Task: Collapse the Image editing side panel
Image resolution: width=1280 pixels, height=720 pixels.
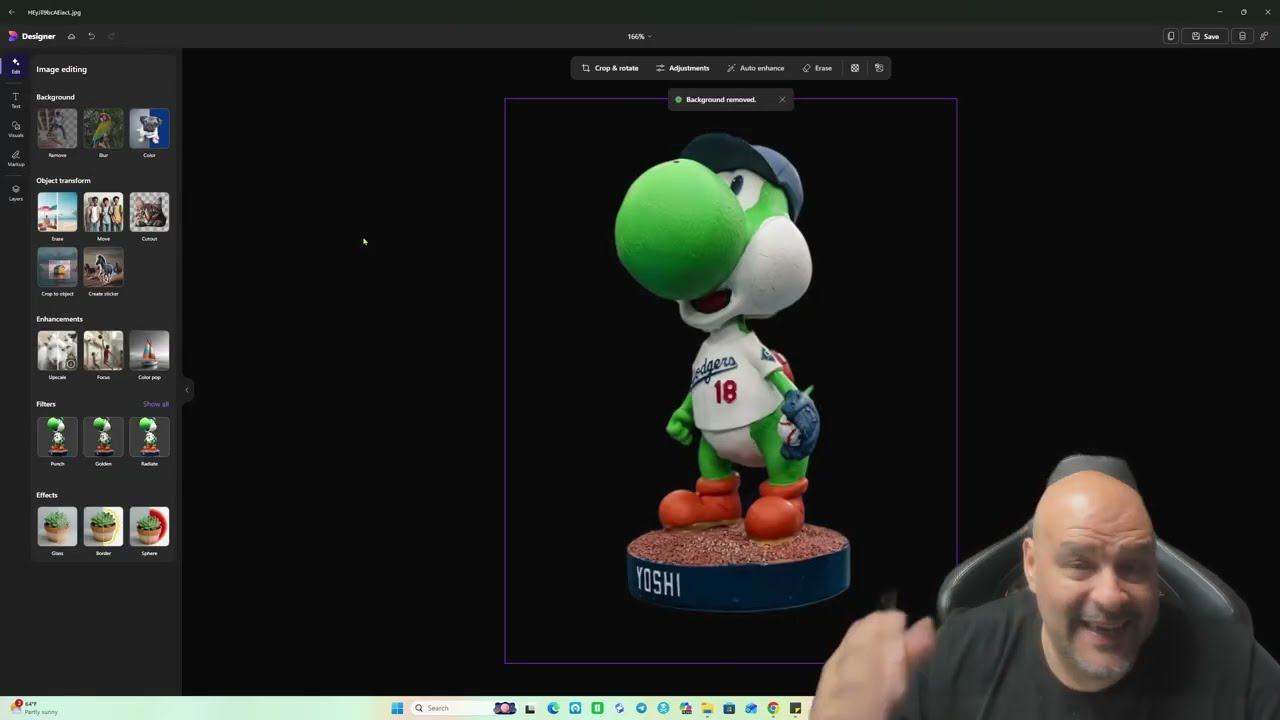Action: 187,390
